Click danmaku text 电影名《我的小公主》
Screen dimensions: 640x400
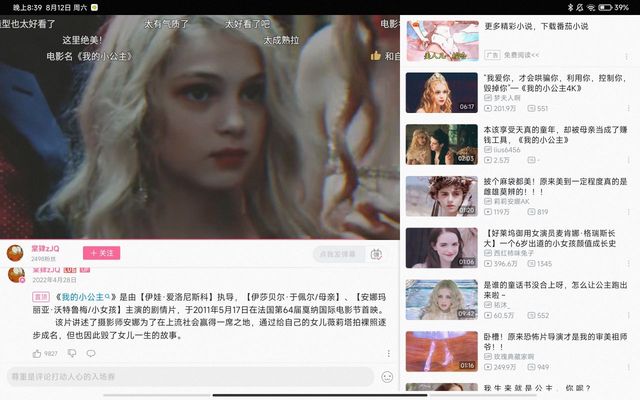click(x=89, y=56)
